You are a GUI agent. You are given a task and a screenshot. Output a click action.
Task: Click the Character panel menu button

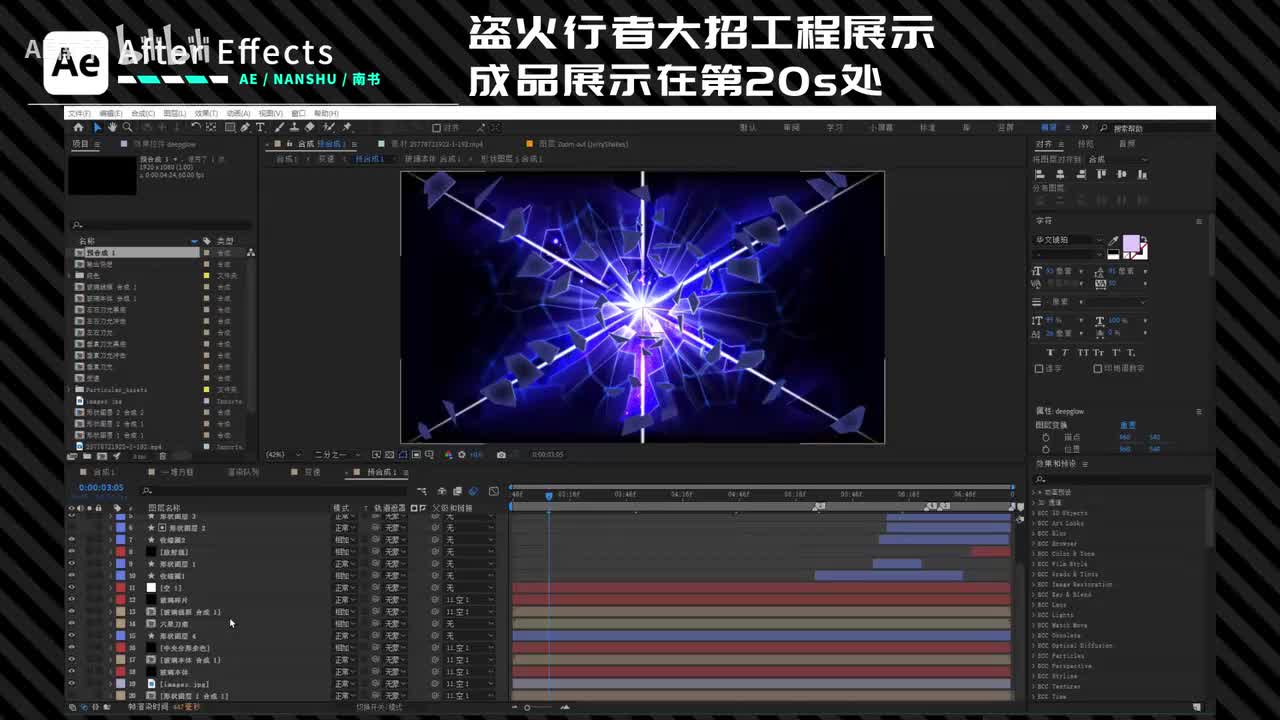coord(1199,221)
